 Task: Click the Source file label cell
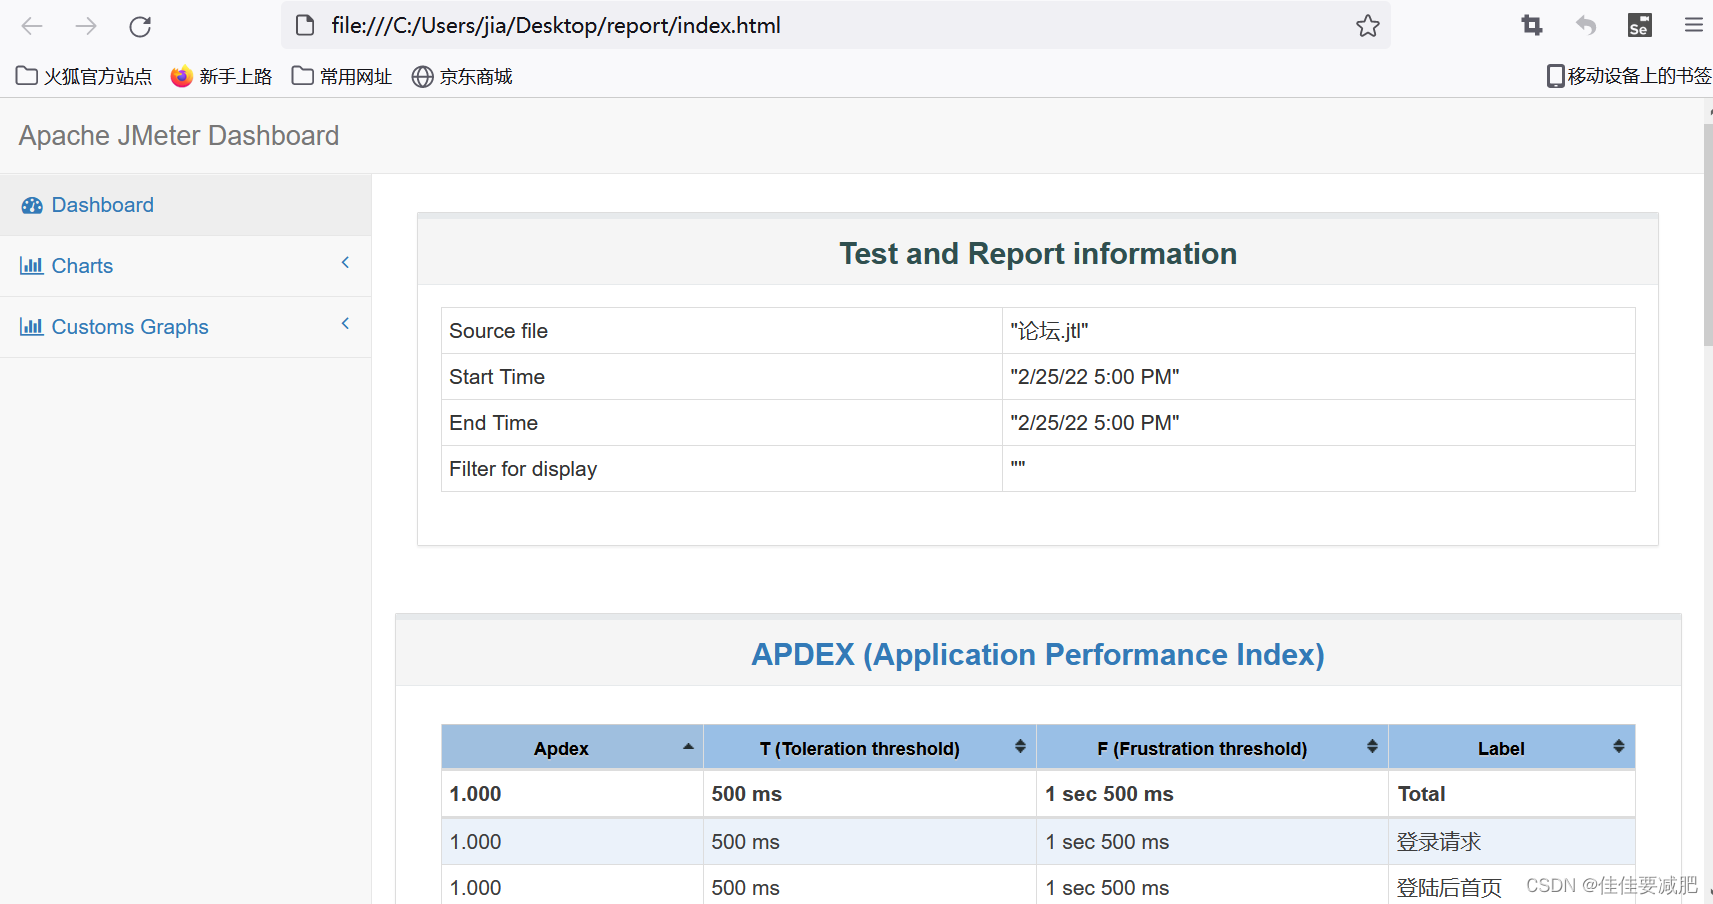(x=722, y=331)
